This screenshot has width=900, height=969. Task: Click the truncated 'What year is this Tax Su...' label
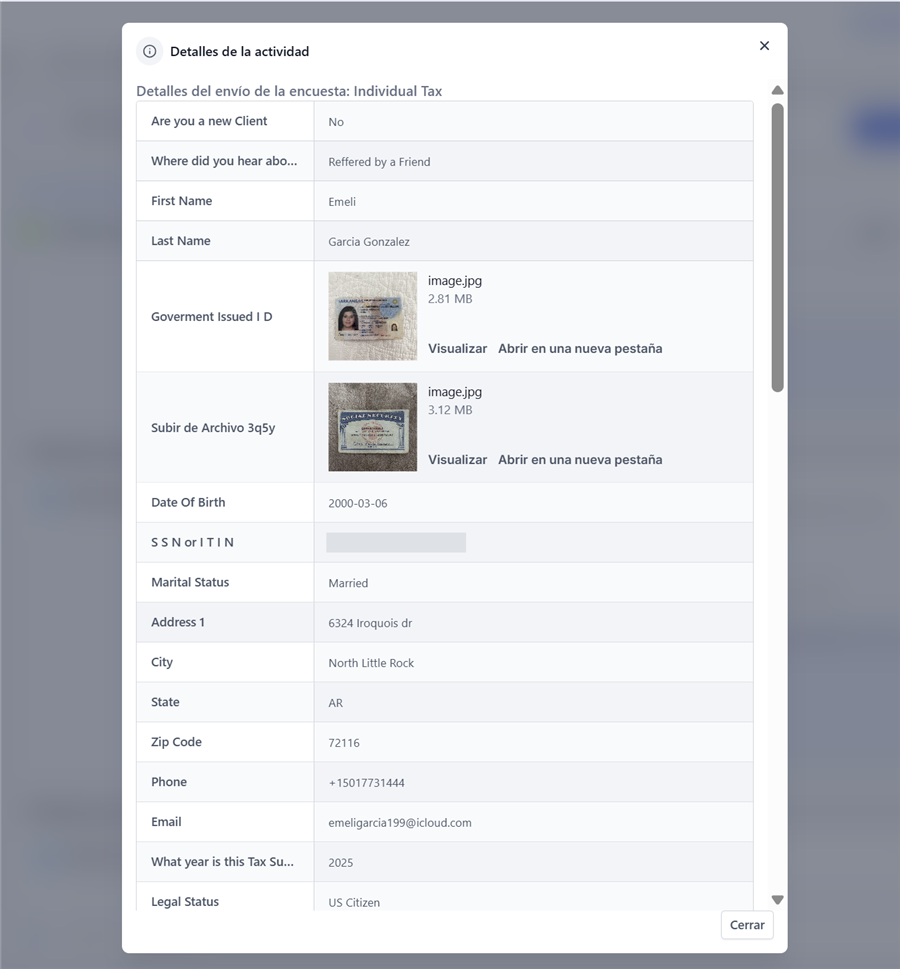coord(223,861)
